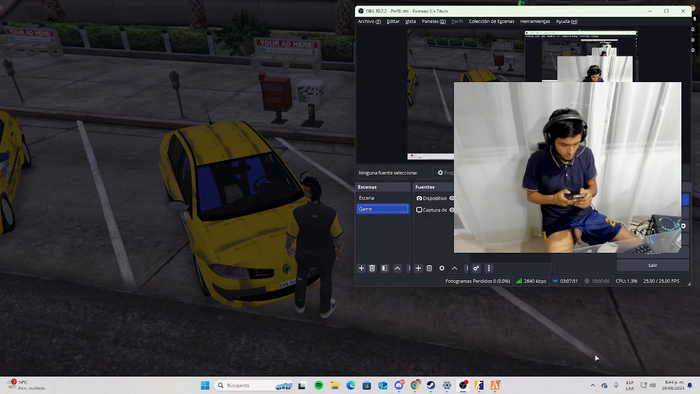
Task: Open the Colección de Escenas menu
Action: point(491,21)
